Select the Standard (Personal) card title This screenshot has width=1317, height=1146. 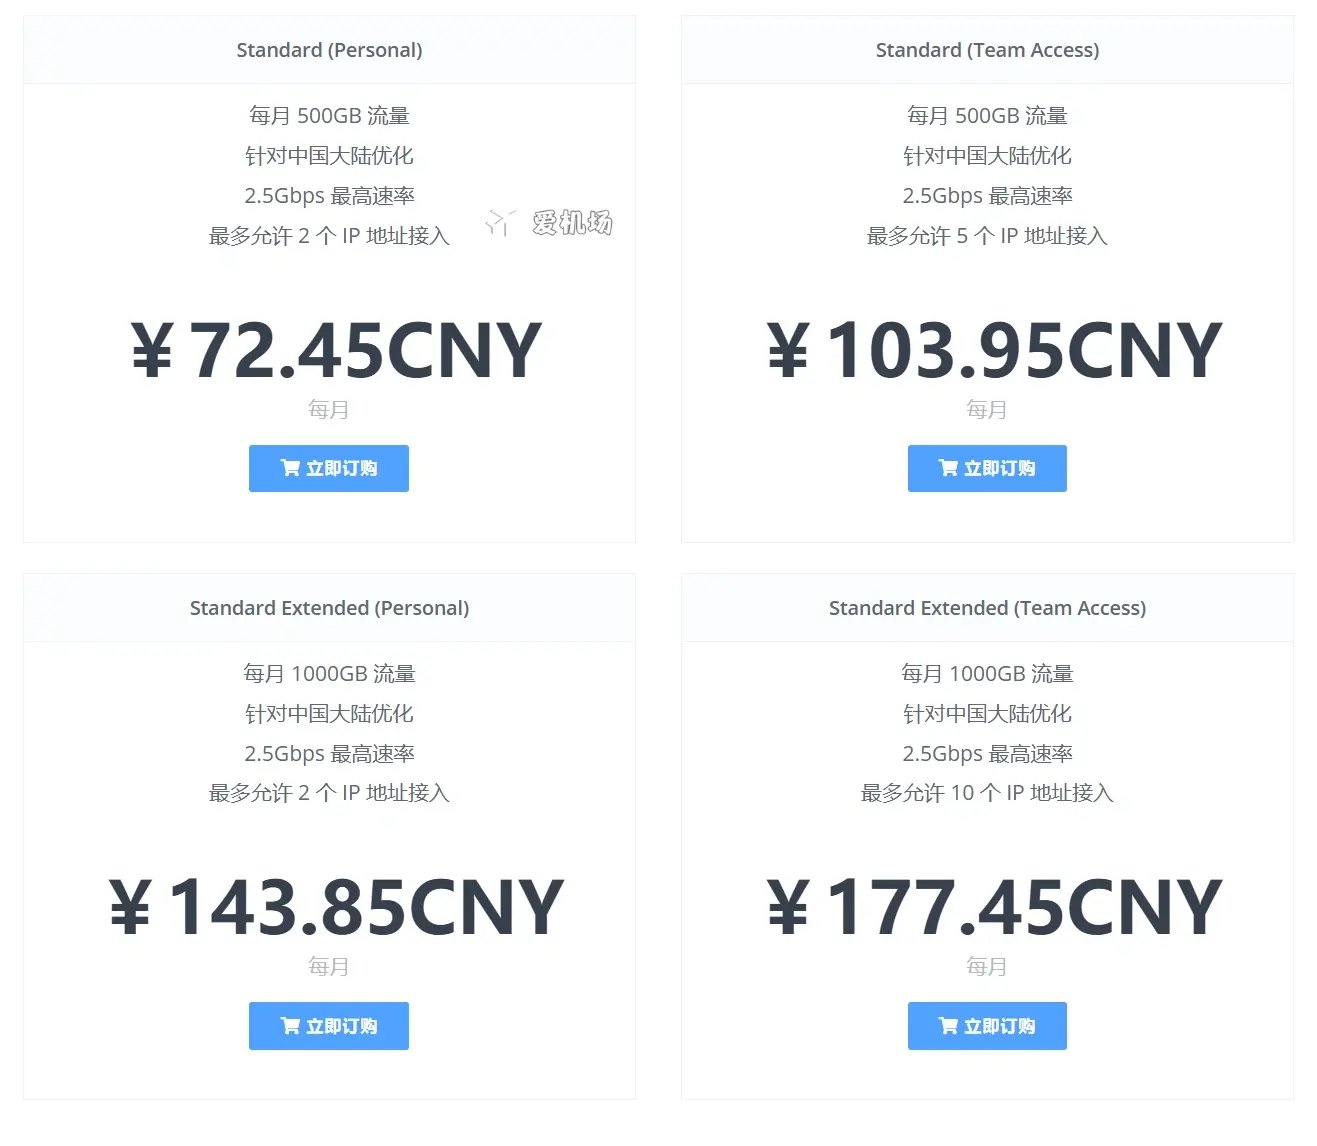point(329,50)
